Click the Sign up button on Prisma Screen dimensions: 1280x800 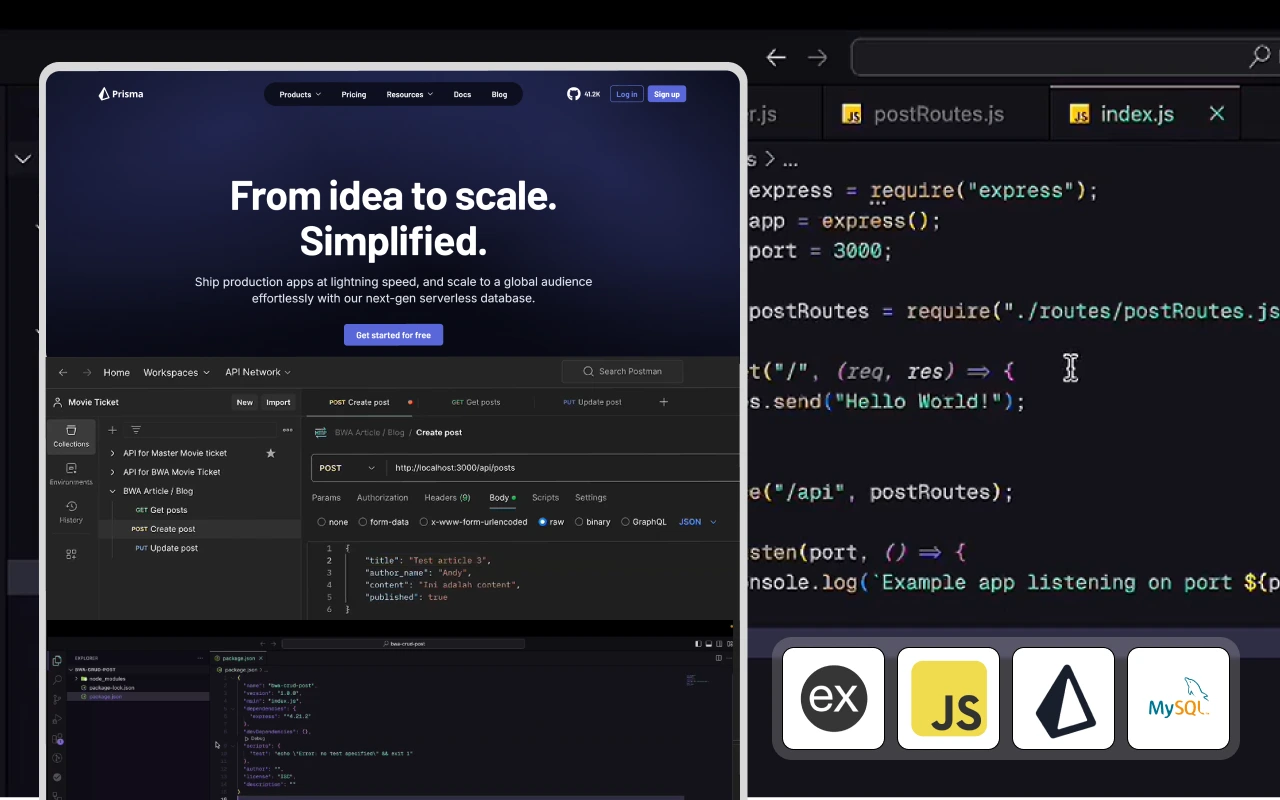667,94
